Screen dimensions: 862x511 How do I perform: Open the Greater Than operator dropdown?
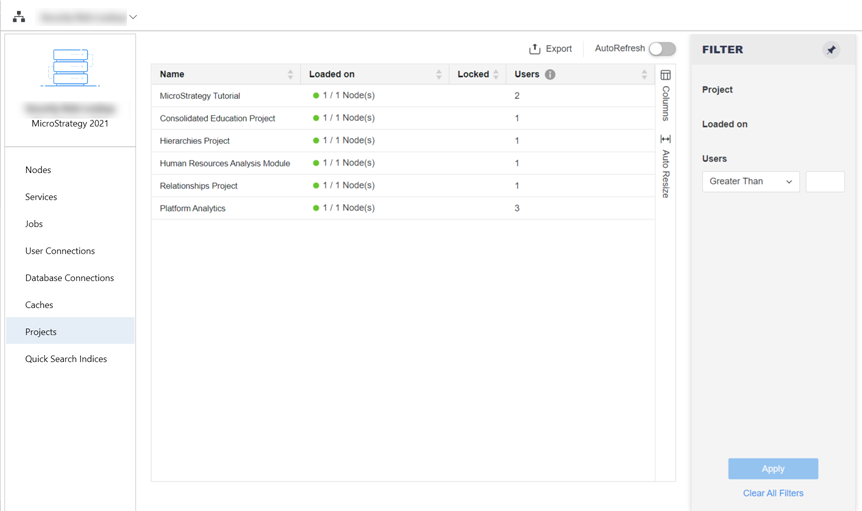(750, 182)
